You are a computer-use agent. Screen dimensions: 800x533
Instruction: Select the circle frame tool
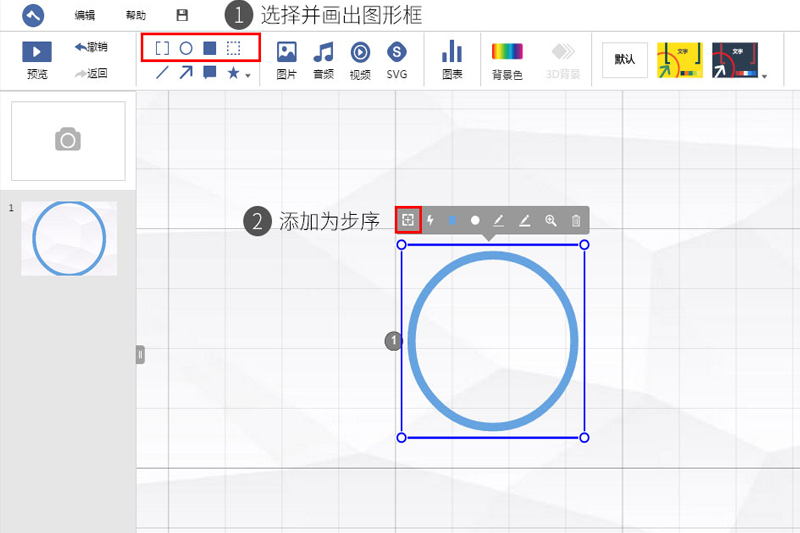point(186,48)
